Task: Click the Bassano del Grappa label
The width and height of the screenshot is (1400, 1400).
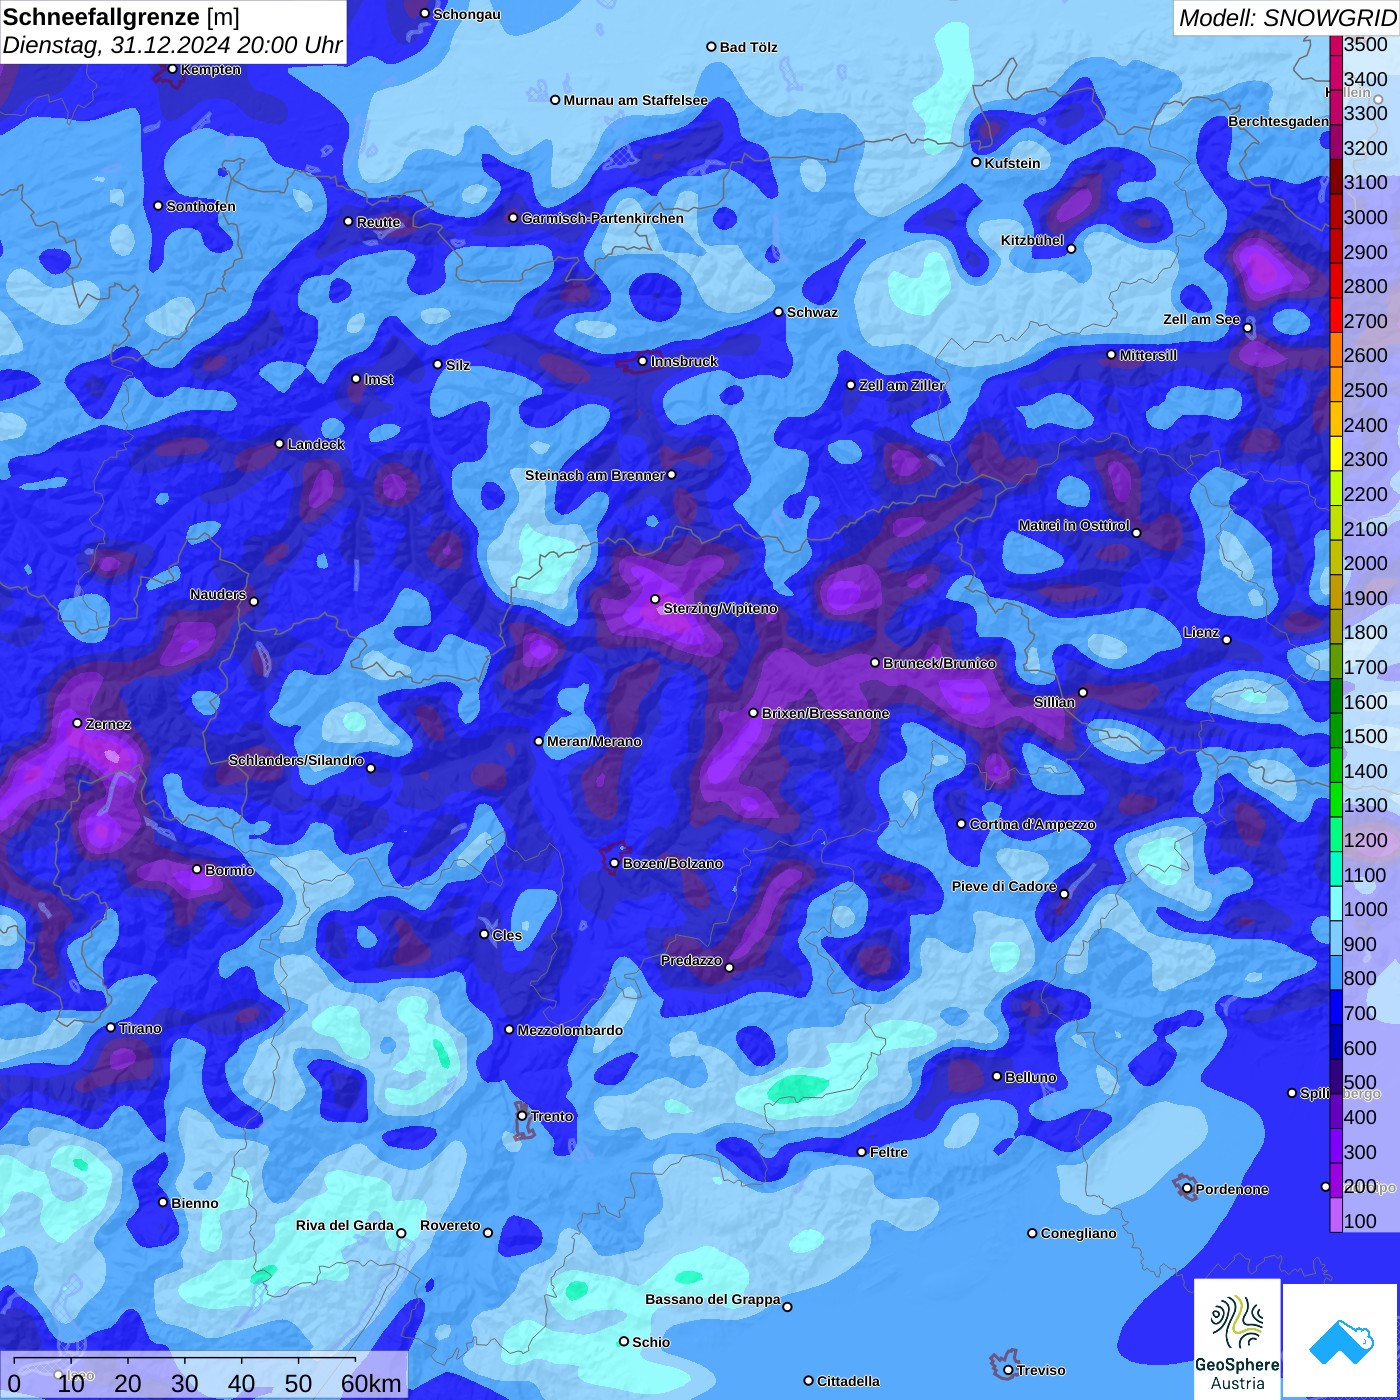Action: pyautogui.click(x=712, y=1299)
